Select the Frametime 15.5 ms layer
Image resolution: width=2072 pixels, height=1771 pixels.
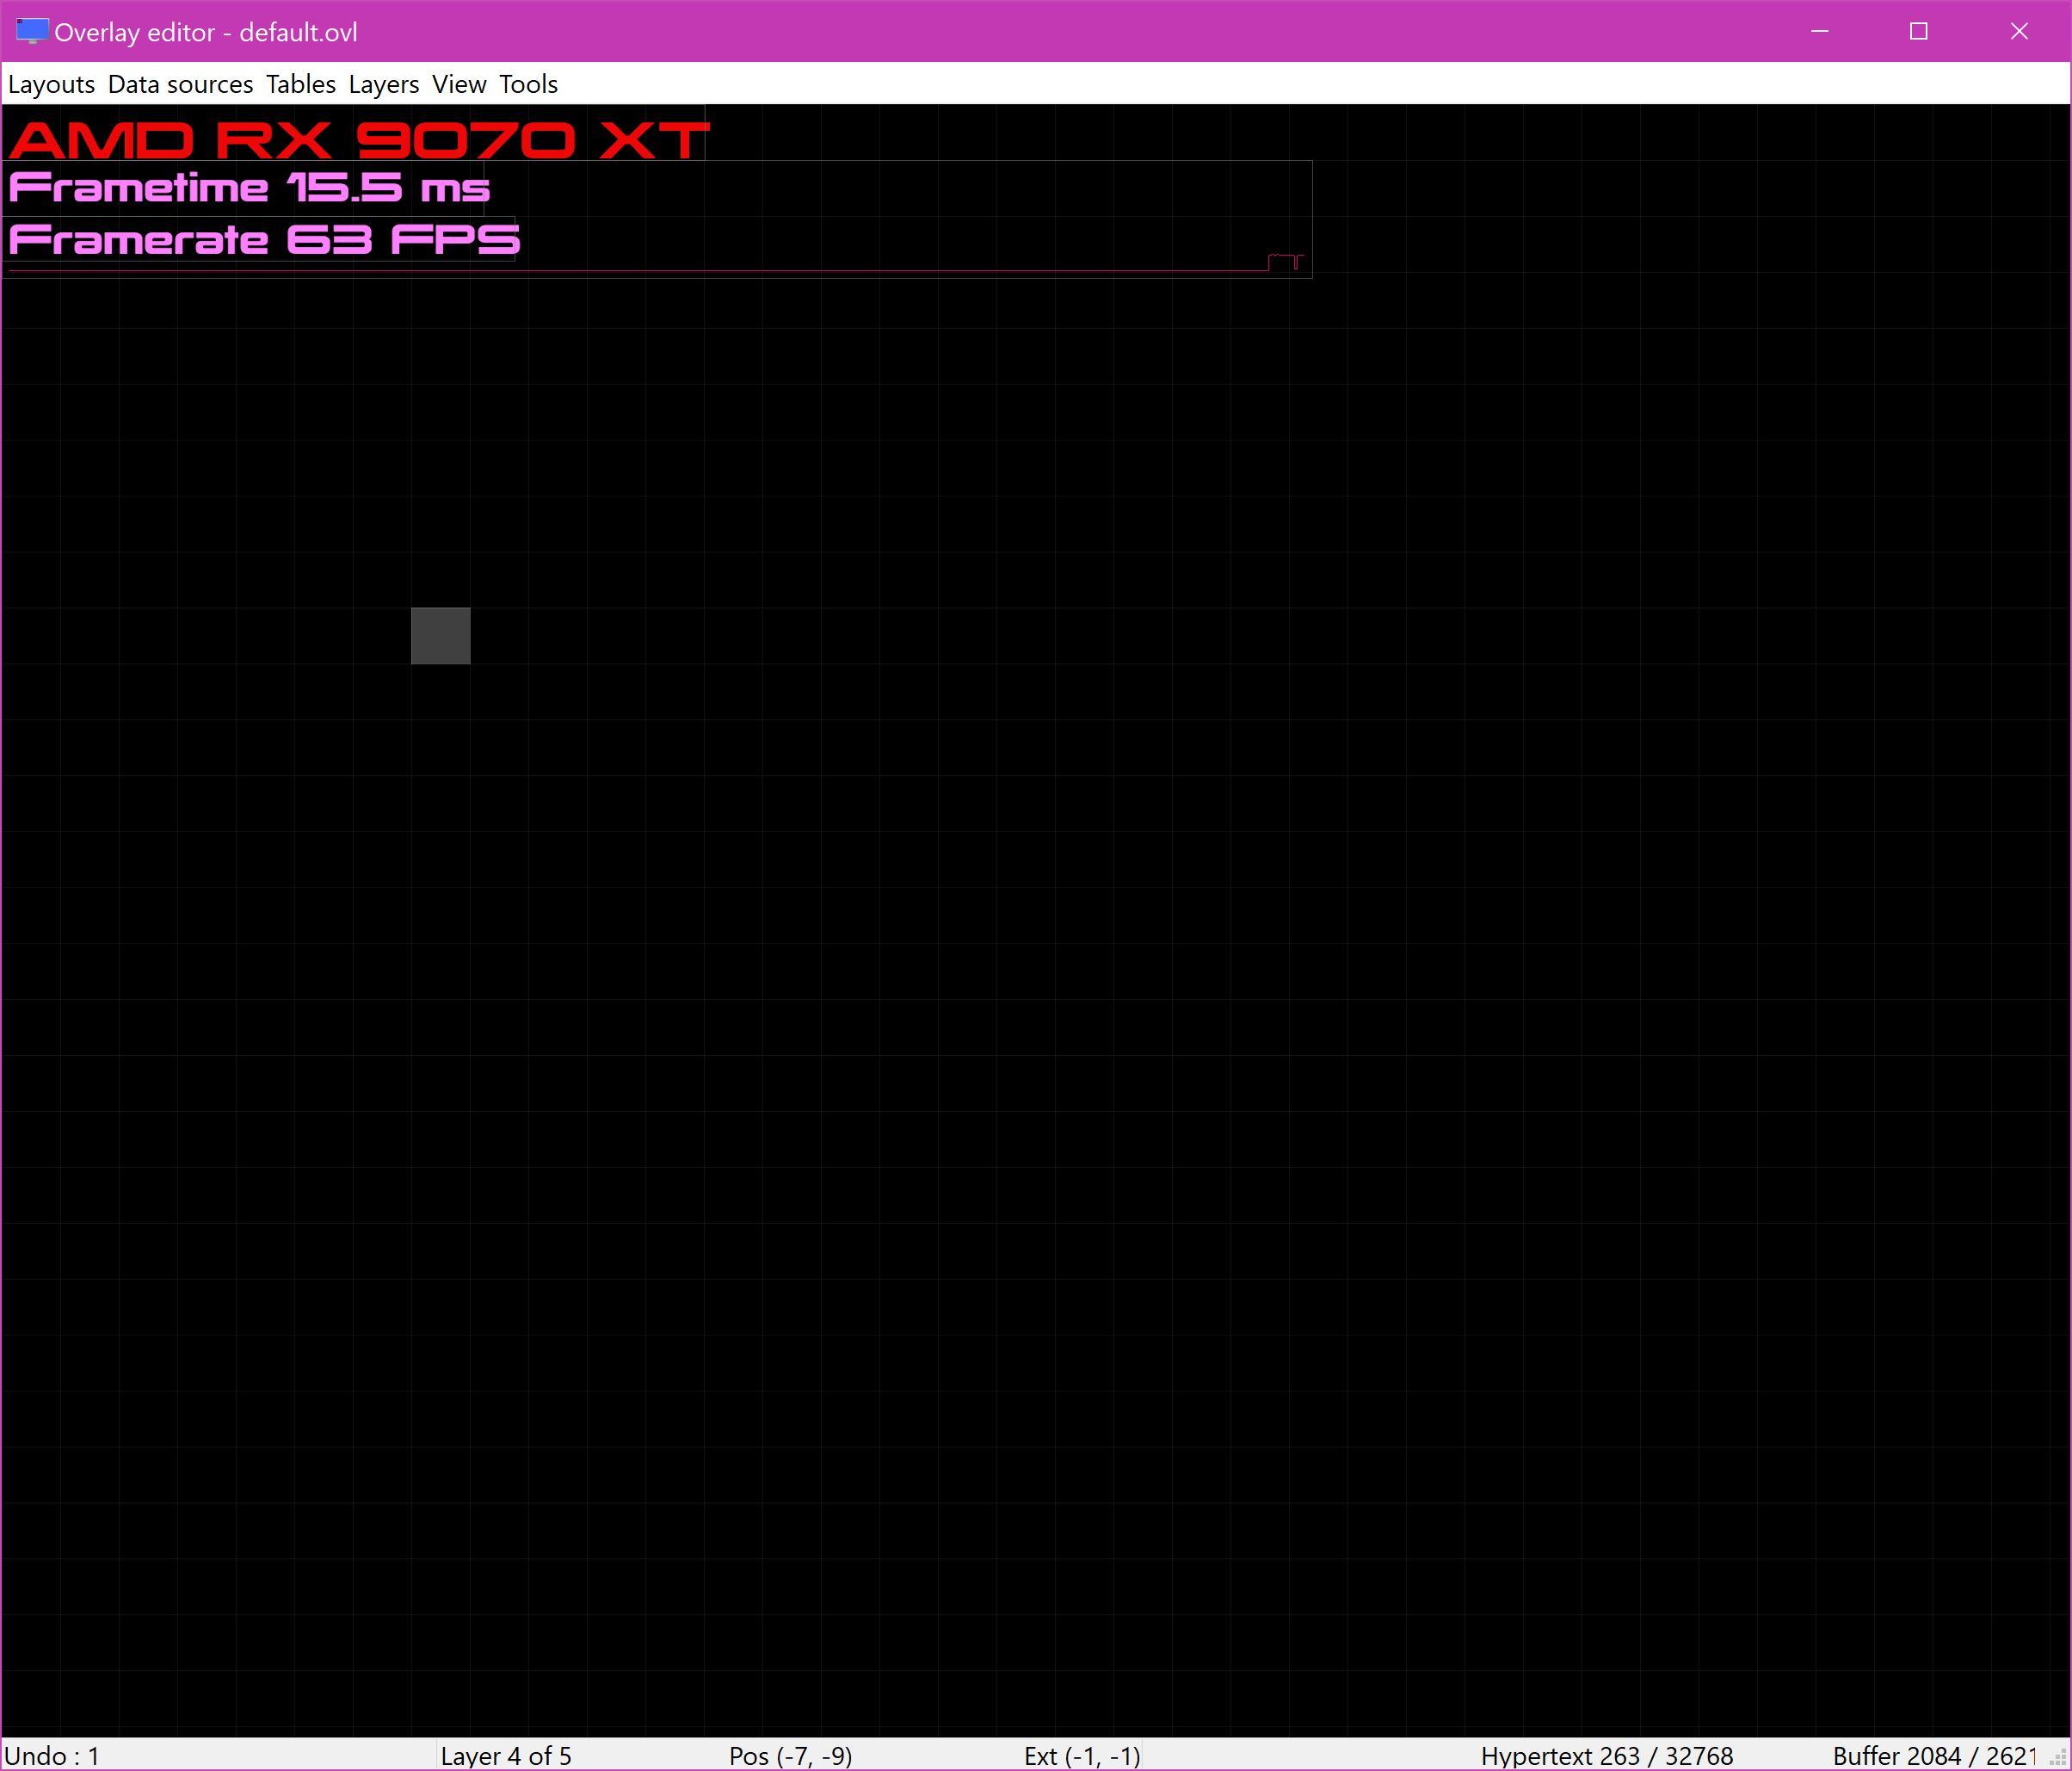(249, 188)
